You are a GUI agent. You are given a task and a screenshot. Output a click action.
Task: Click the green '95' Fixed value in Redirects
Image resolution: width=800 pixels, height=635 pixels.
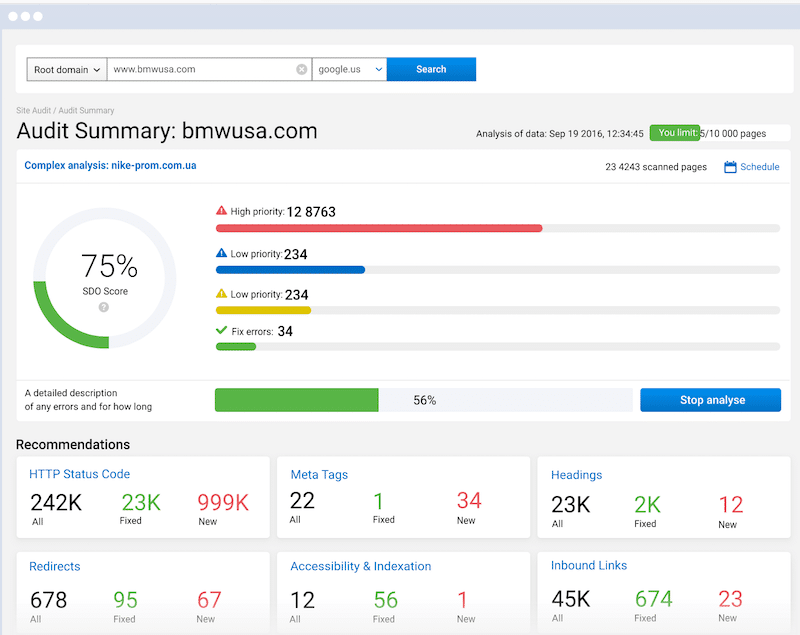coord(126,600)
